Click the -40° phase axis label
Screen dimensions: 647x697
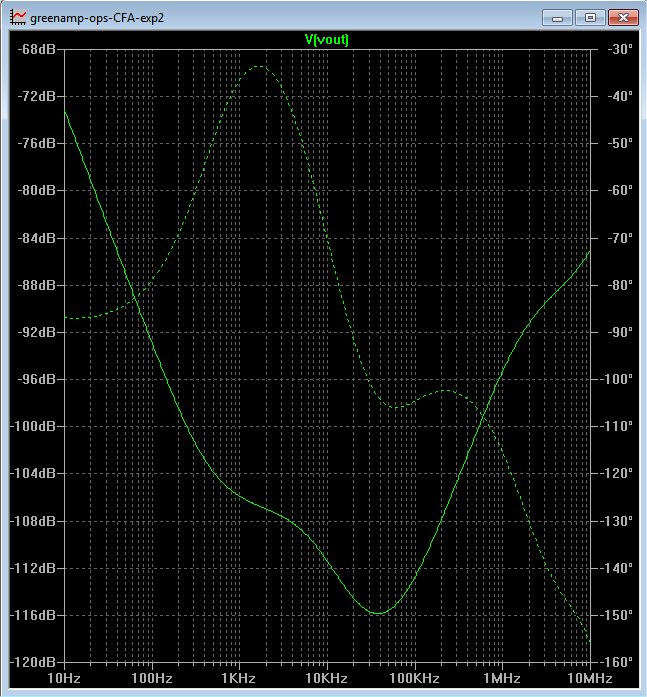[620, 96]
